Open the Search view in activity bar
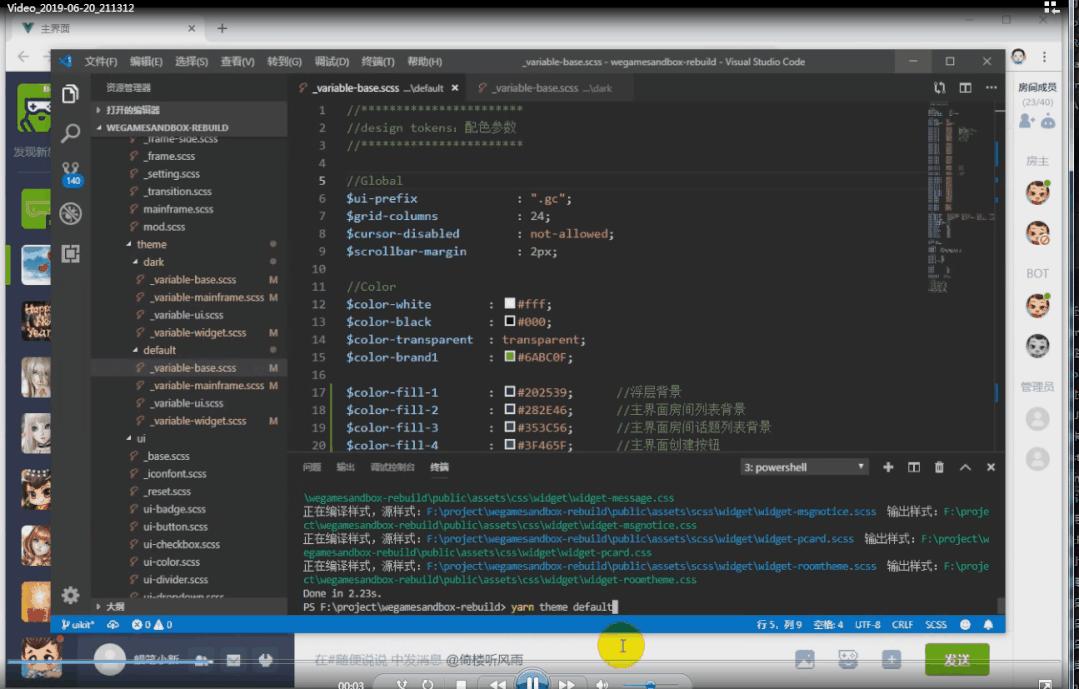 pyautogui.click(x=70, y=133)
